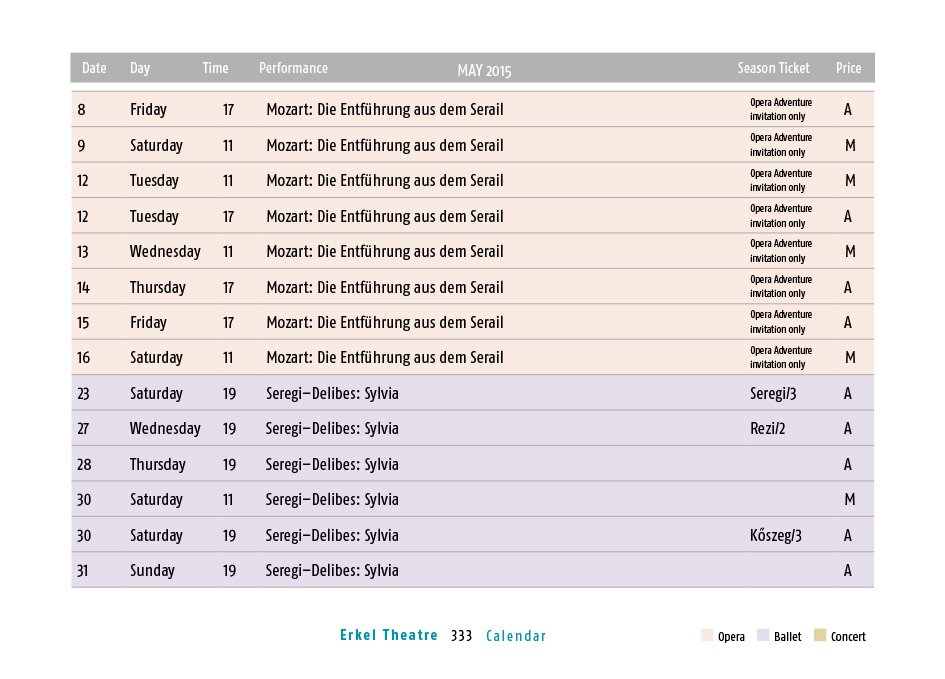Click the Opera legend color swatch
This screenshot has height=679, width=945.
tap(706, 636)
